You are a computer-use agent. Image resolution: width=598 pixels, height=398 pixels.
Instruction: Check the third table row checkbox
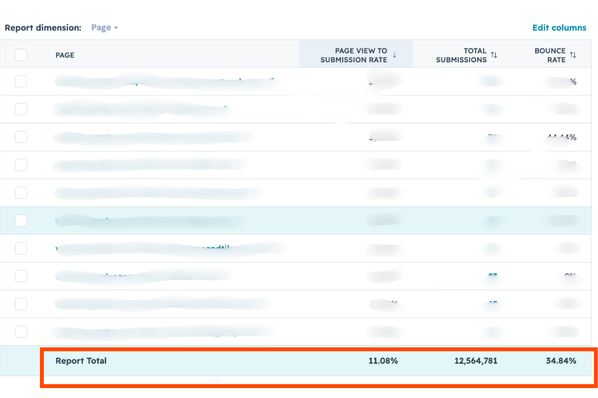pos(21,137)
